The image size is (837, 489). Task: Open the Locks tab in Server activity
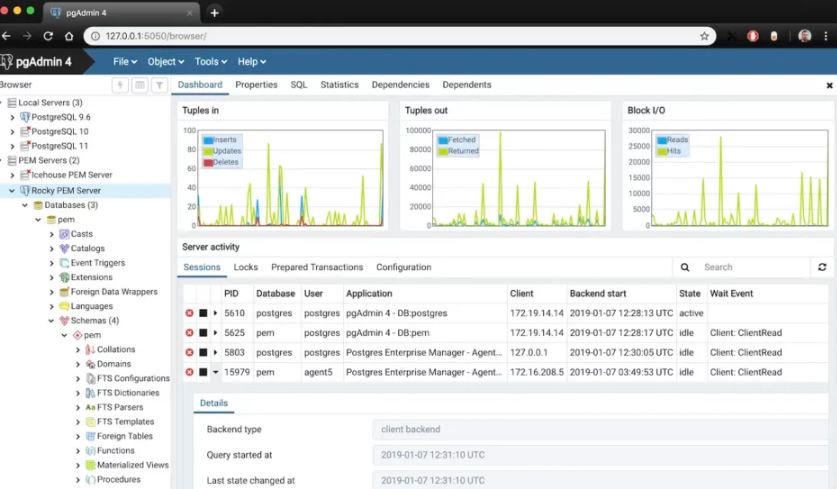tap(246, 267)
